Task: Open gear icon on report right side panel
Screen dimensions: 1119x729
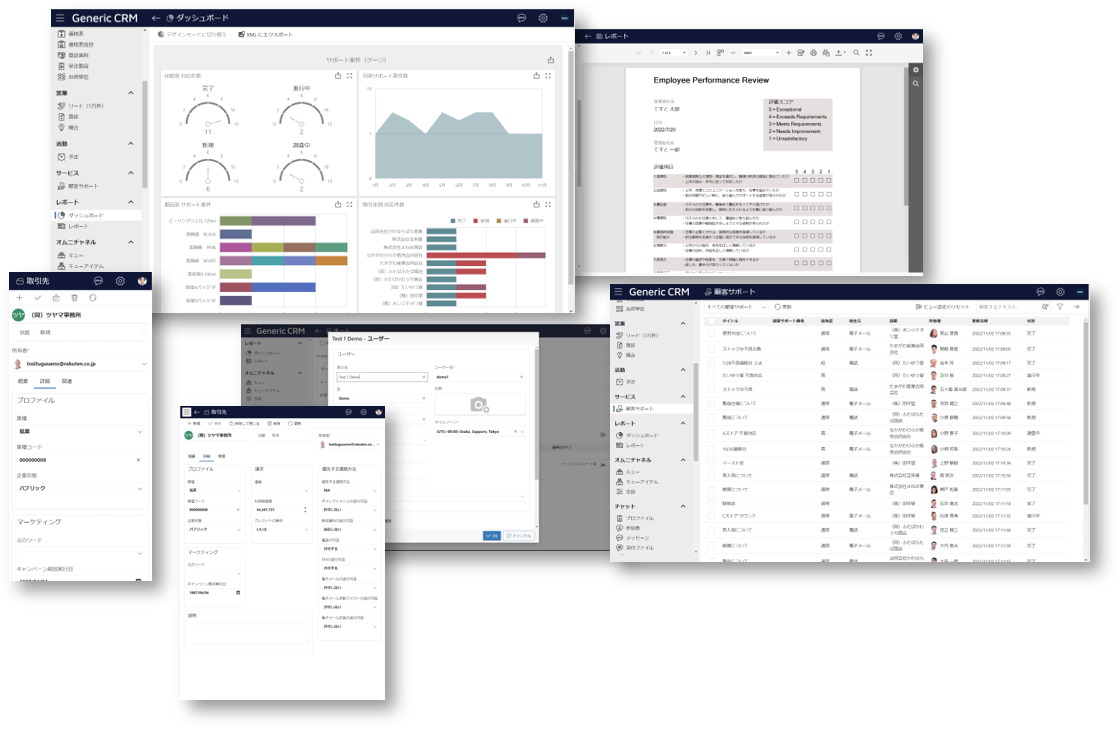Action: click(x=916, y=70)
